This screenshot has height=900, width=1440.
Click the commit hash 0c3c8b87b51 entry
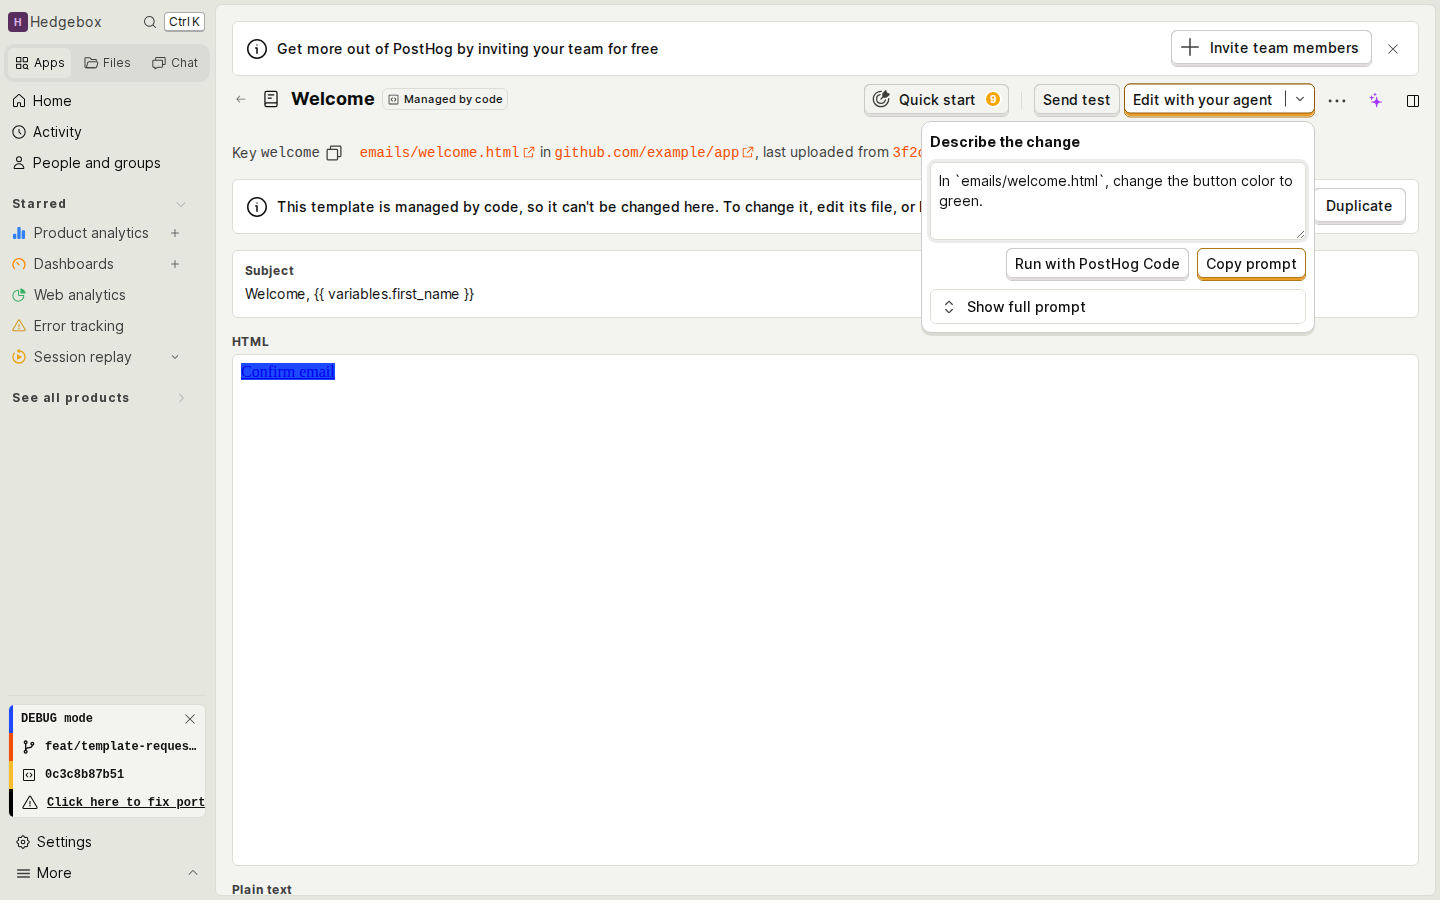pyautogui.click(x=108, y=774)
